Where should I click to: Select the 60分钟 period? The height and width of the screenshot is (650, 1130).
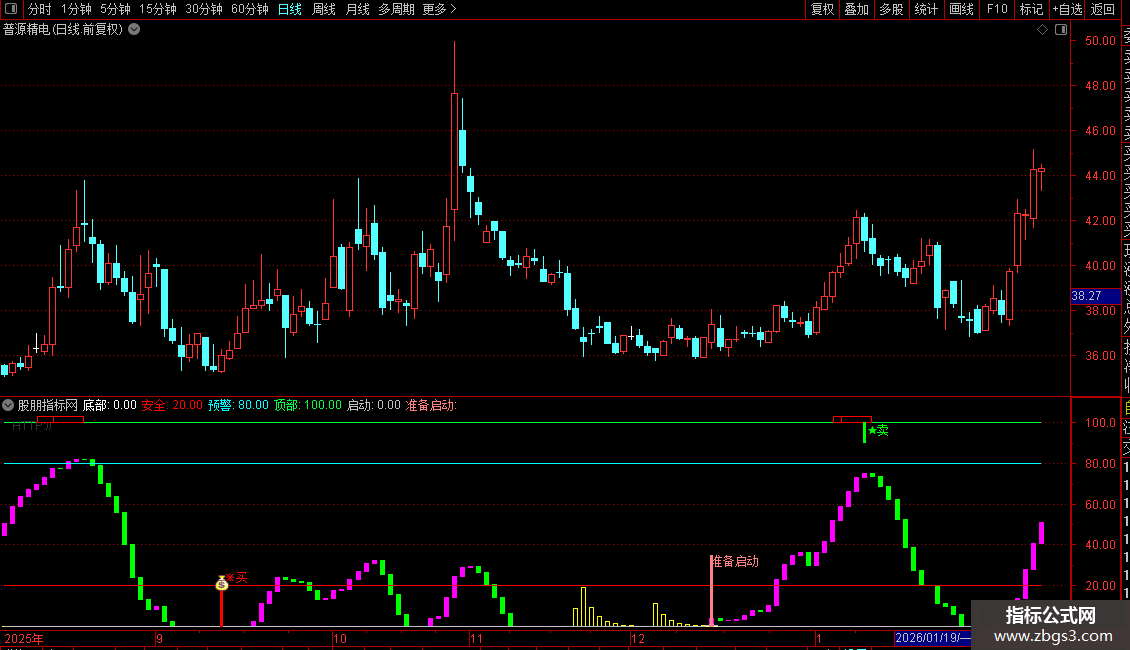(x=249, y=9)
